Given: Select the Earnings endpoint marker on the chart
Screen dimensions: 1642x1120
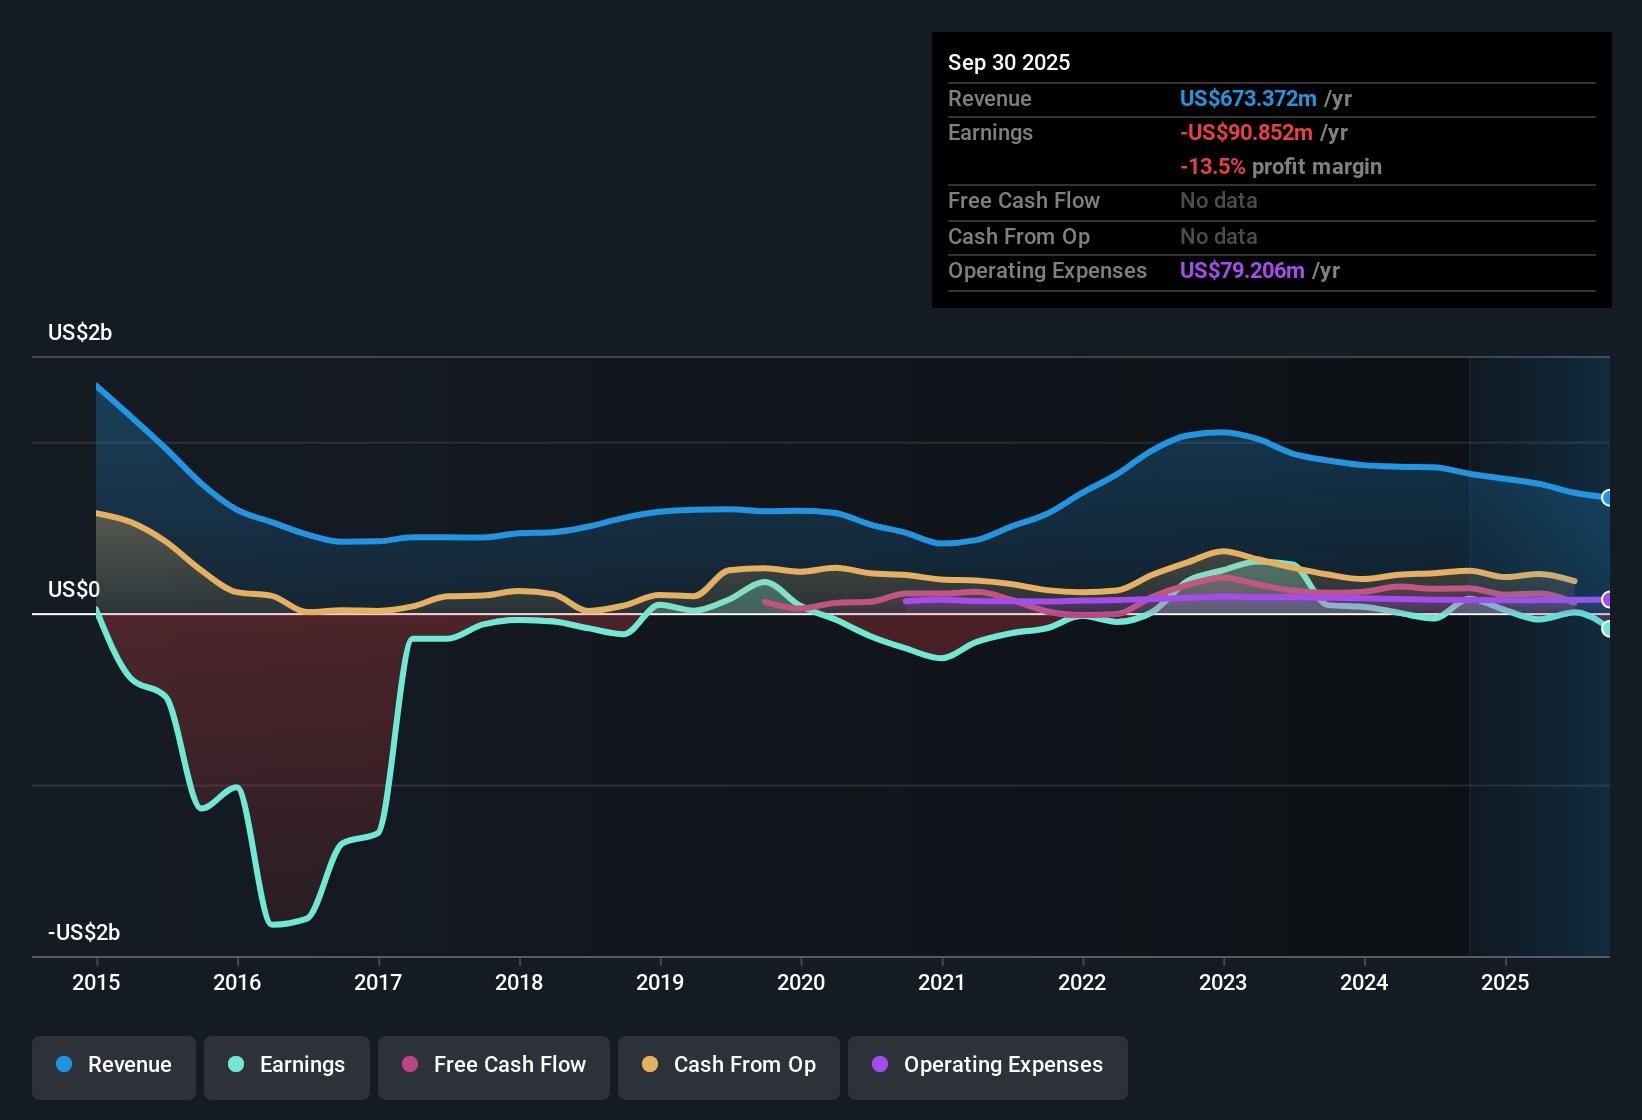Looking at the screenshot, I should (1608, 629).
